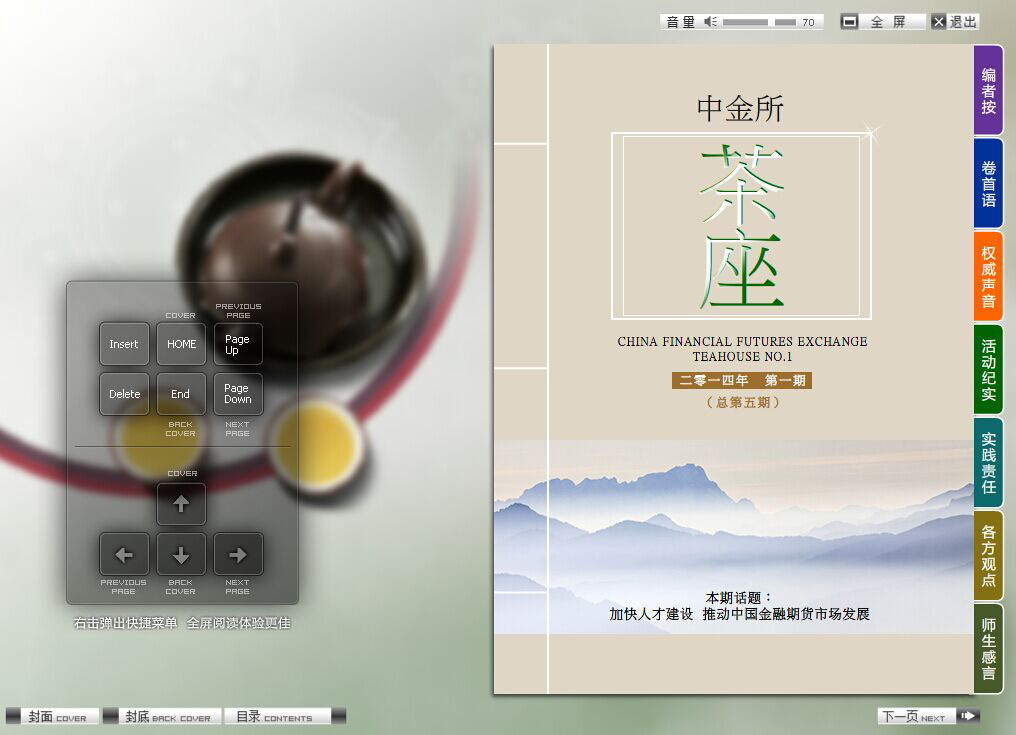Click the HOME button in the shortcut overlay
This screenshot has height=735, width=1016.
pyautogui.click(x=181, y=343)
